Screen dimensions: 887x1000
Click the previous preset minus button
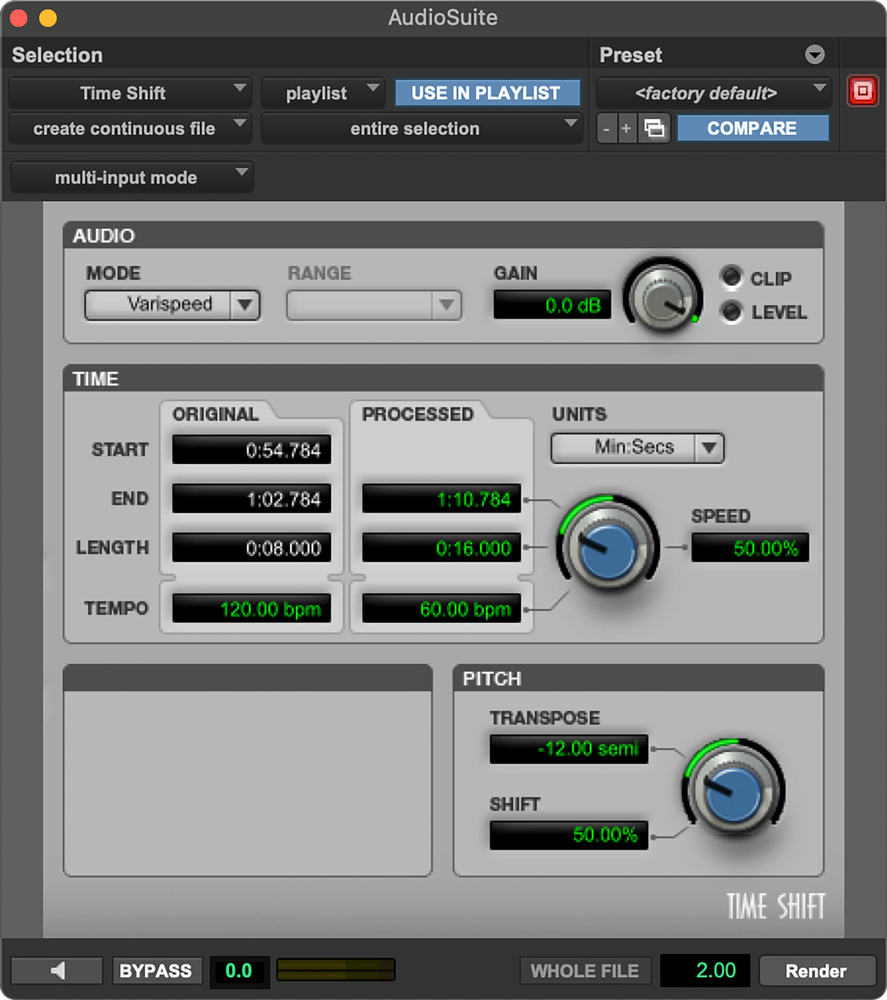coord(606,129)
